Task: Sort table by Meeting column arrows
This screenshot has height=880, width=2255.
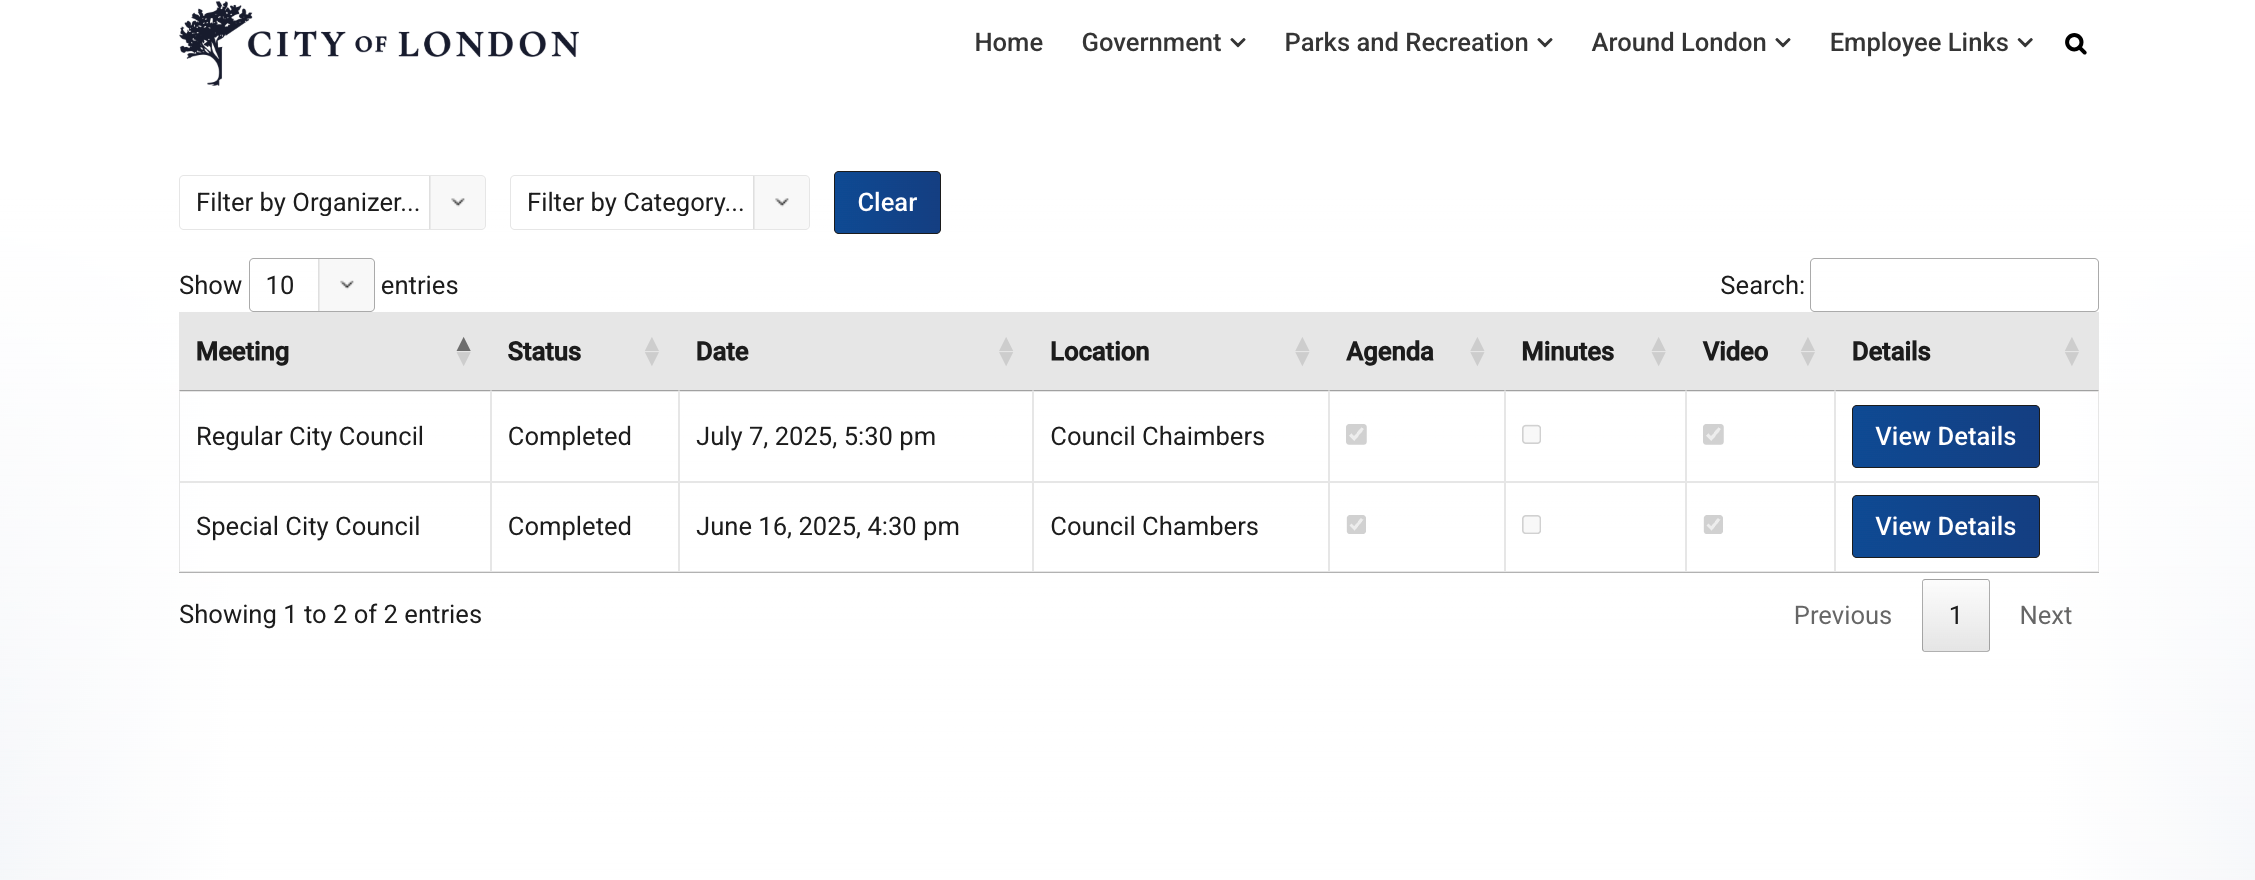Action: click(x=463, y=351)
